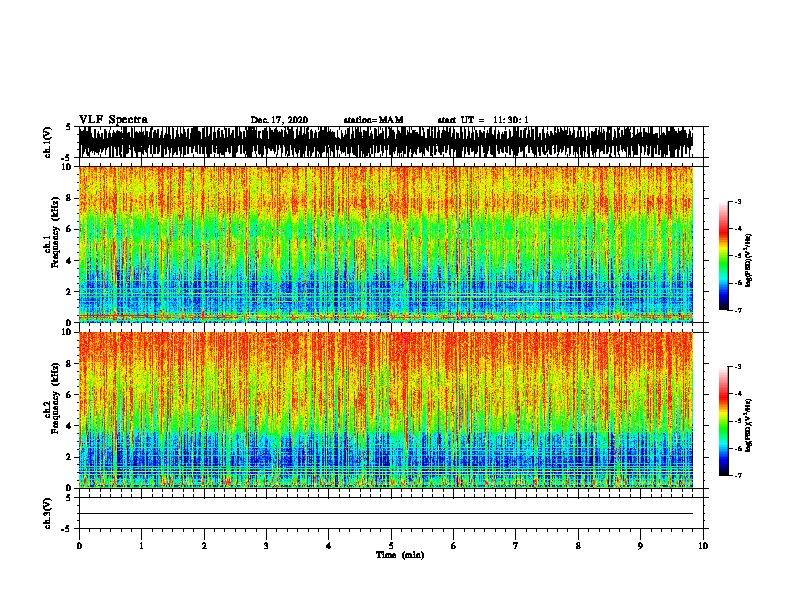792x612 pixels.
Task: Click the "5" tick on the time axis
Action: (x=391, y=546)
